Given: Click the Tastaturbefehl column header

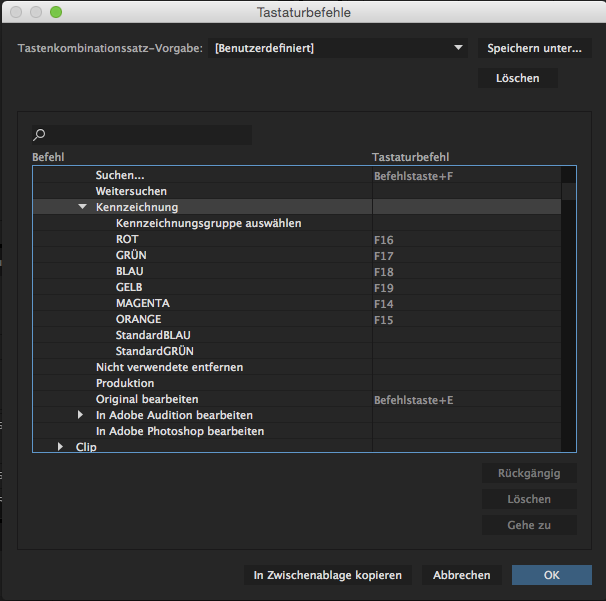Looking at the screenshot, I should [x=410, y=157].
